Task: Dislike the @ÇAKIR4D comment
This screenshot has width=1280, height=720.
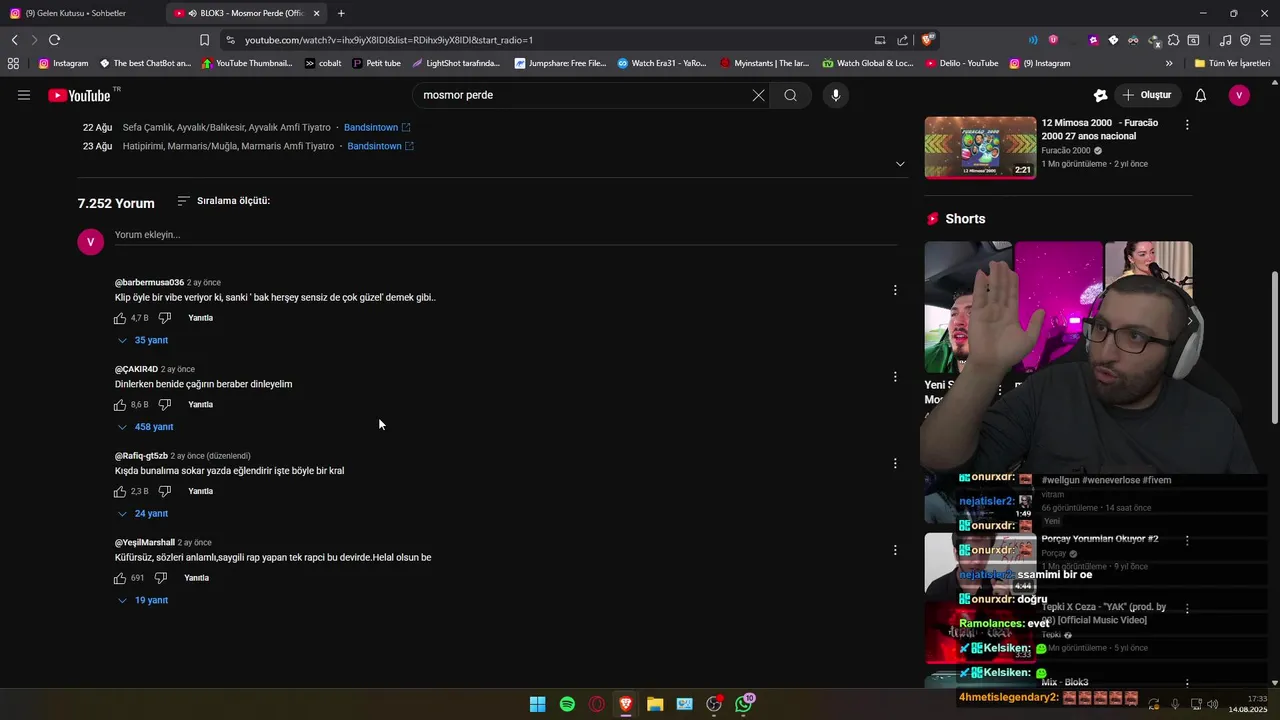Action: click(165, 405)
